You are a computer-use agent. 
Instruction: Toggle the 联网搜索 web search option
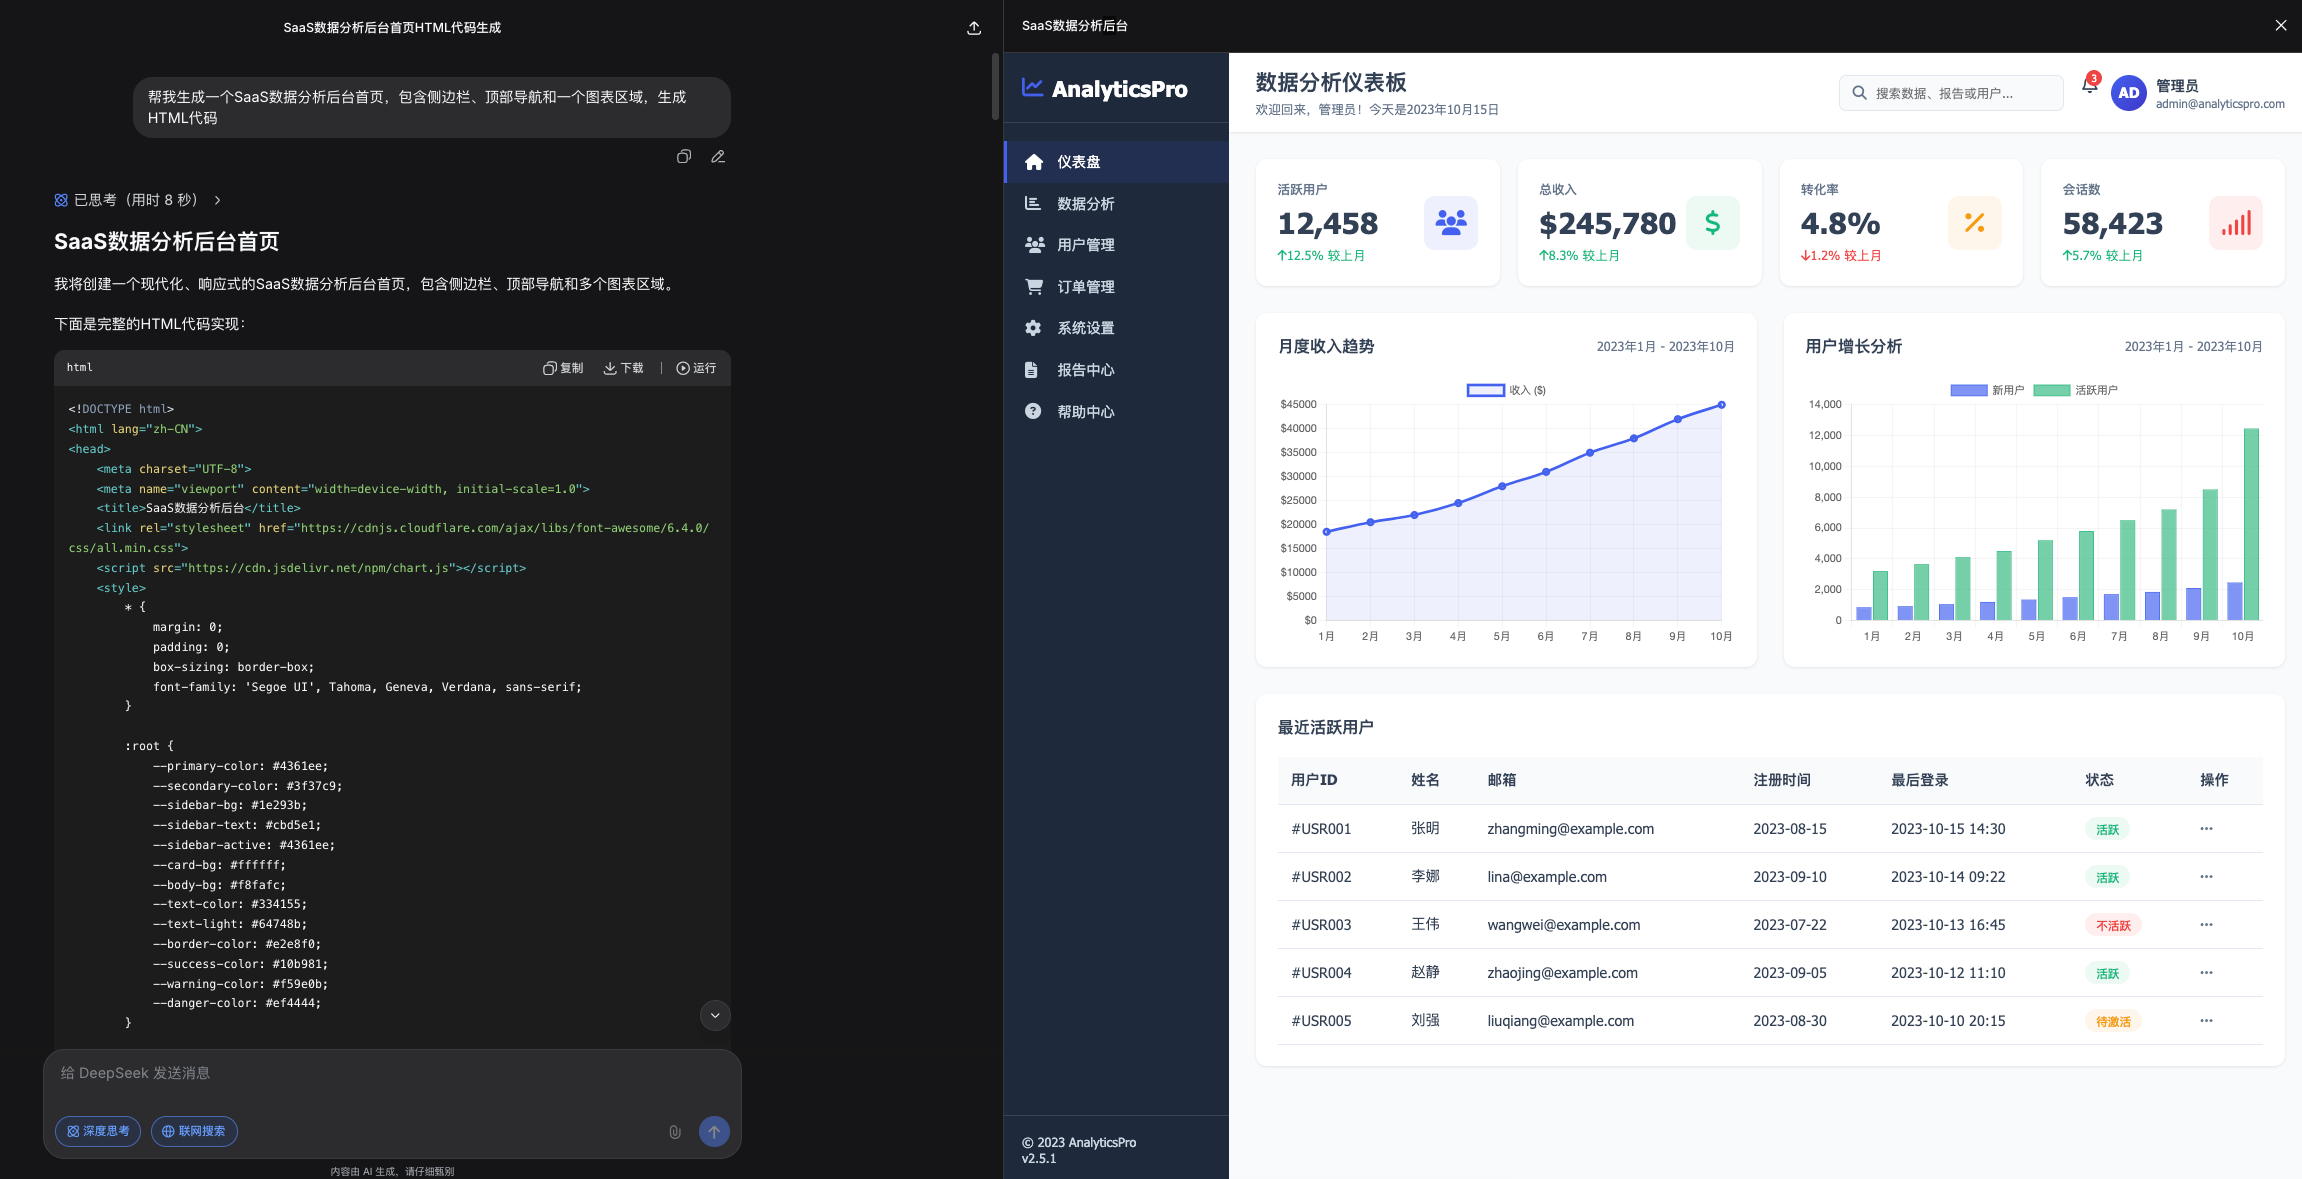tap(194, 1131)
